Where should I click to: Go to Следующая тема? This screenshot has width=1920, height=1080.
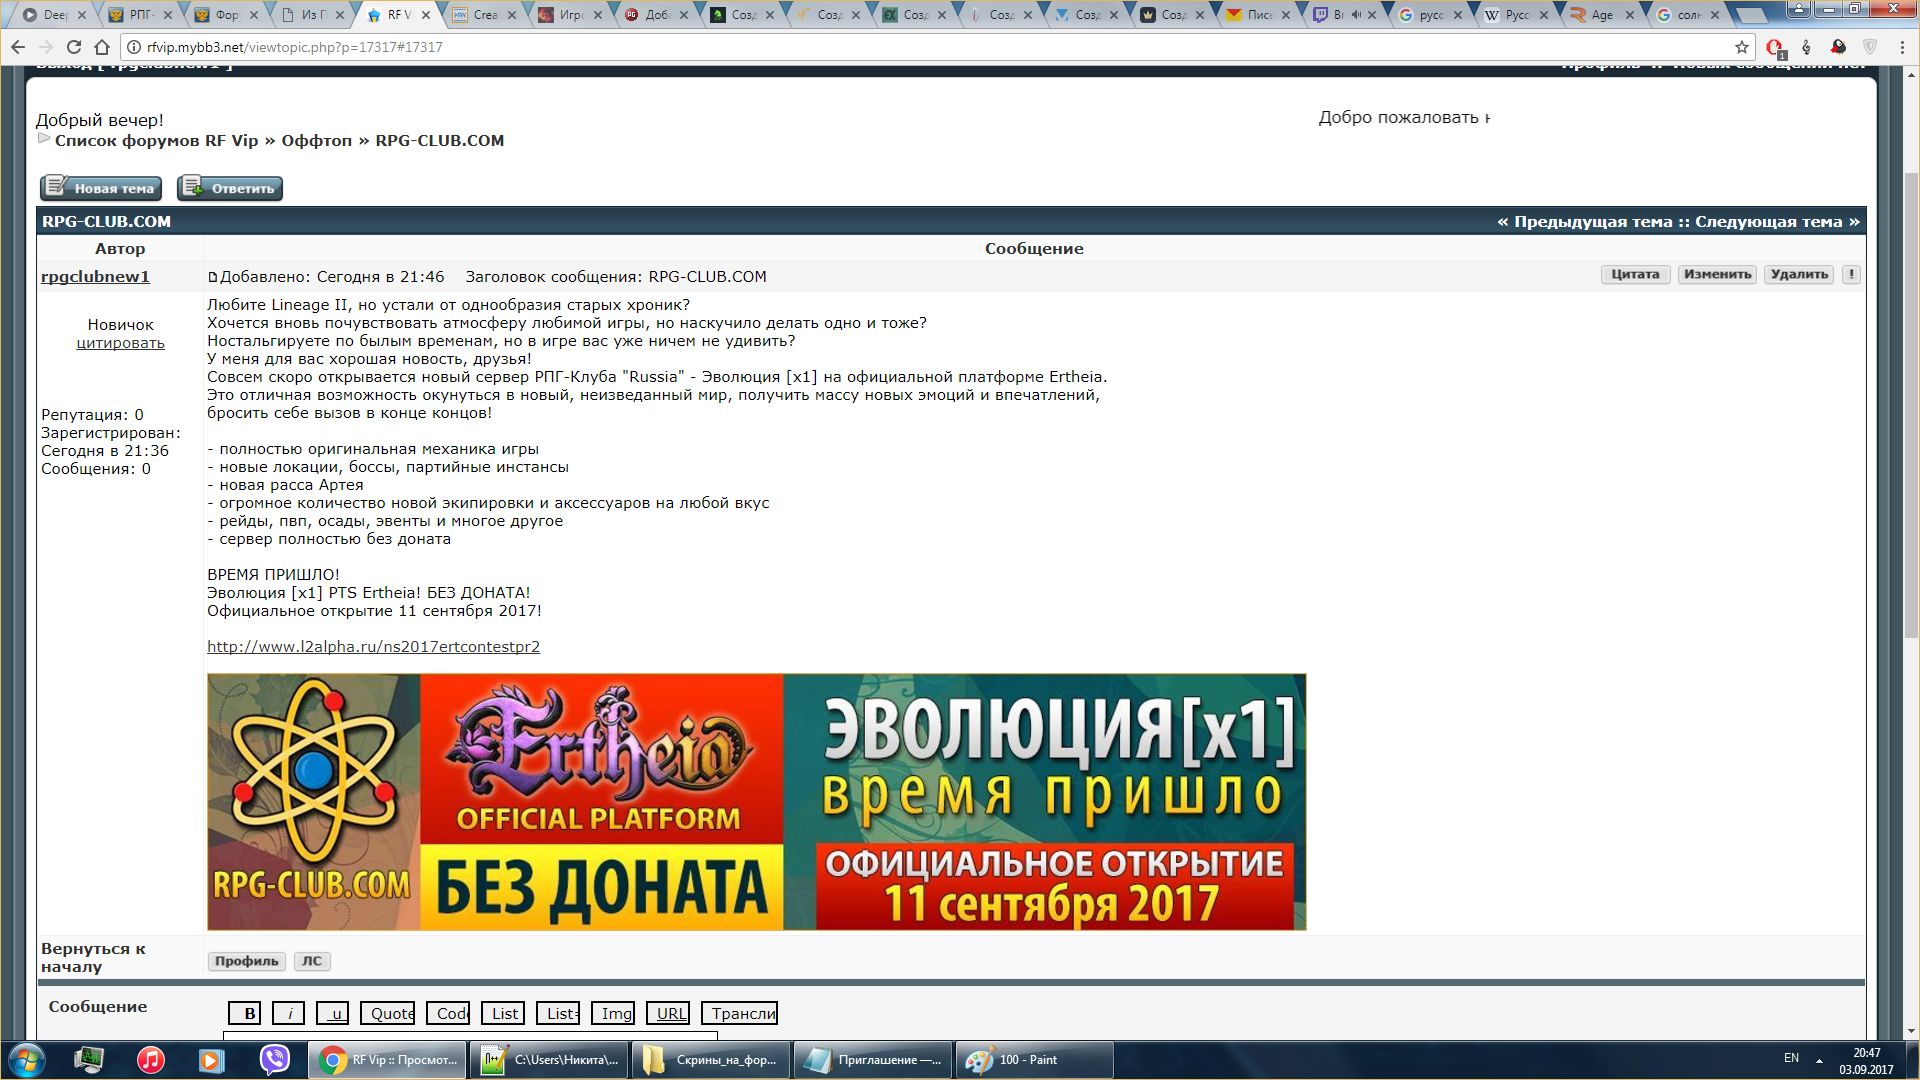[x=1768, y=222]
